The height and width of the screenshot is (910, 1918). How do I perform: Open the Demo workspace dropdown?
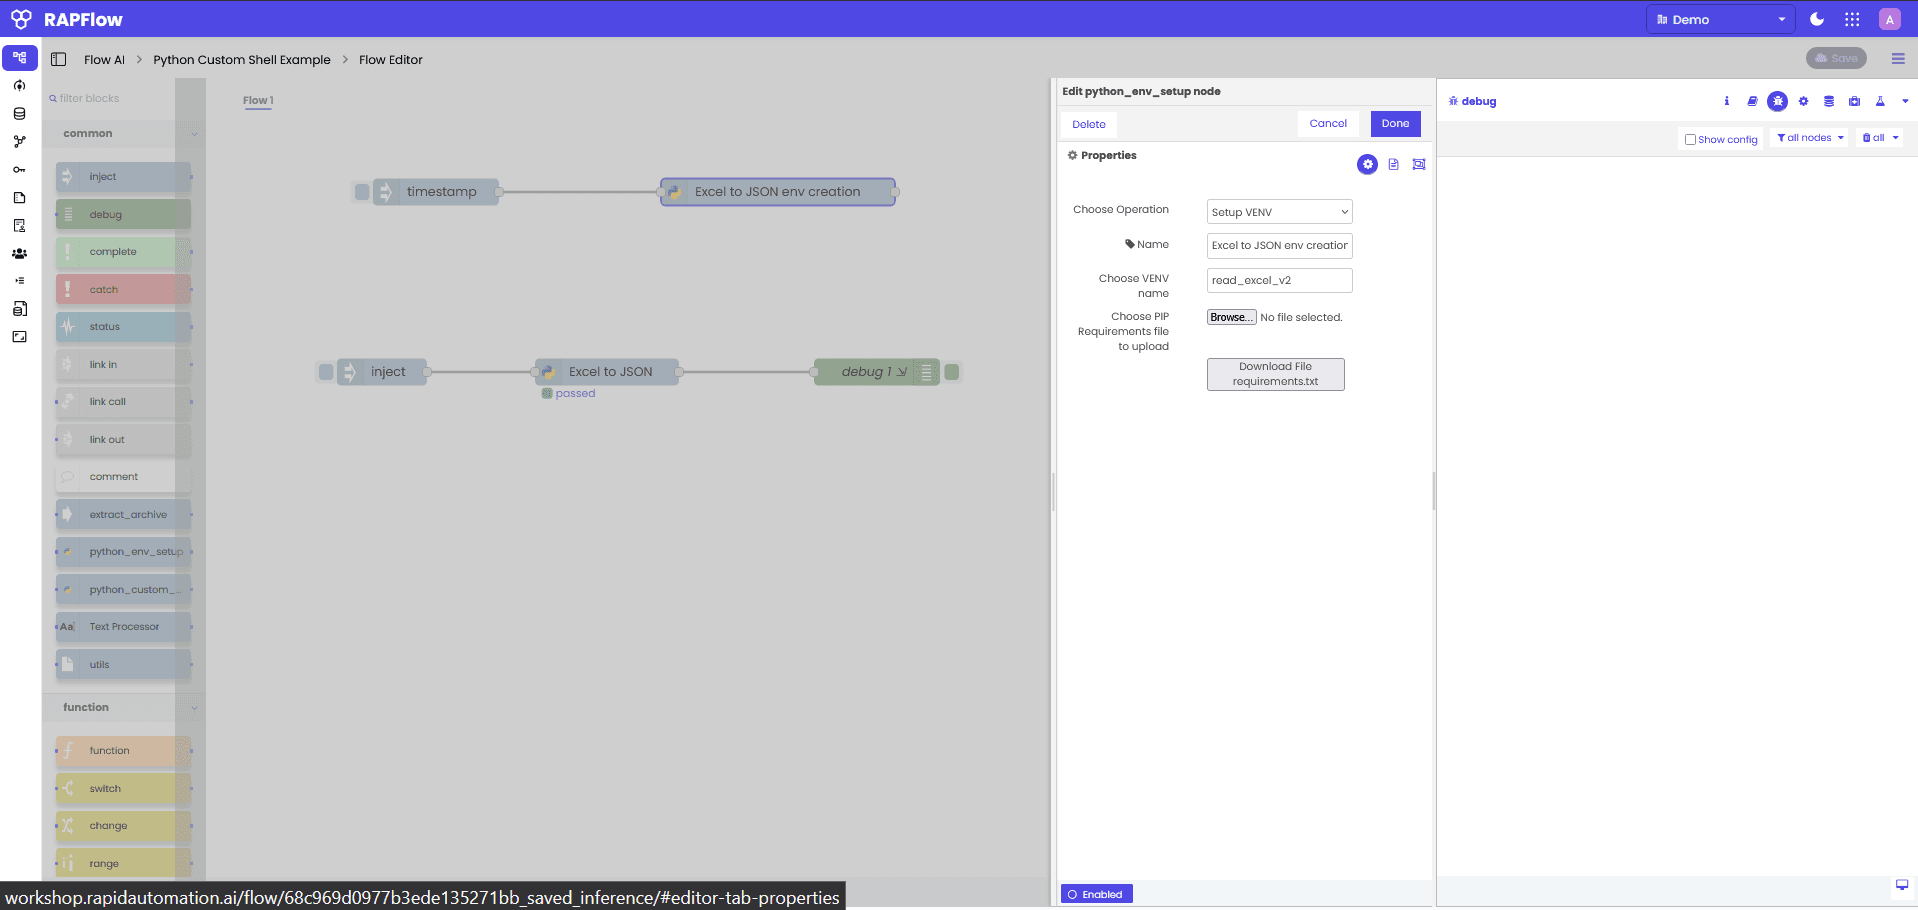pyautogui.click(x=1719, y=19)
